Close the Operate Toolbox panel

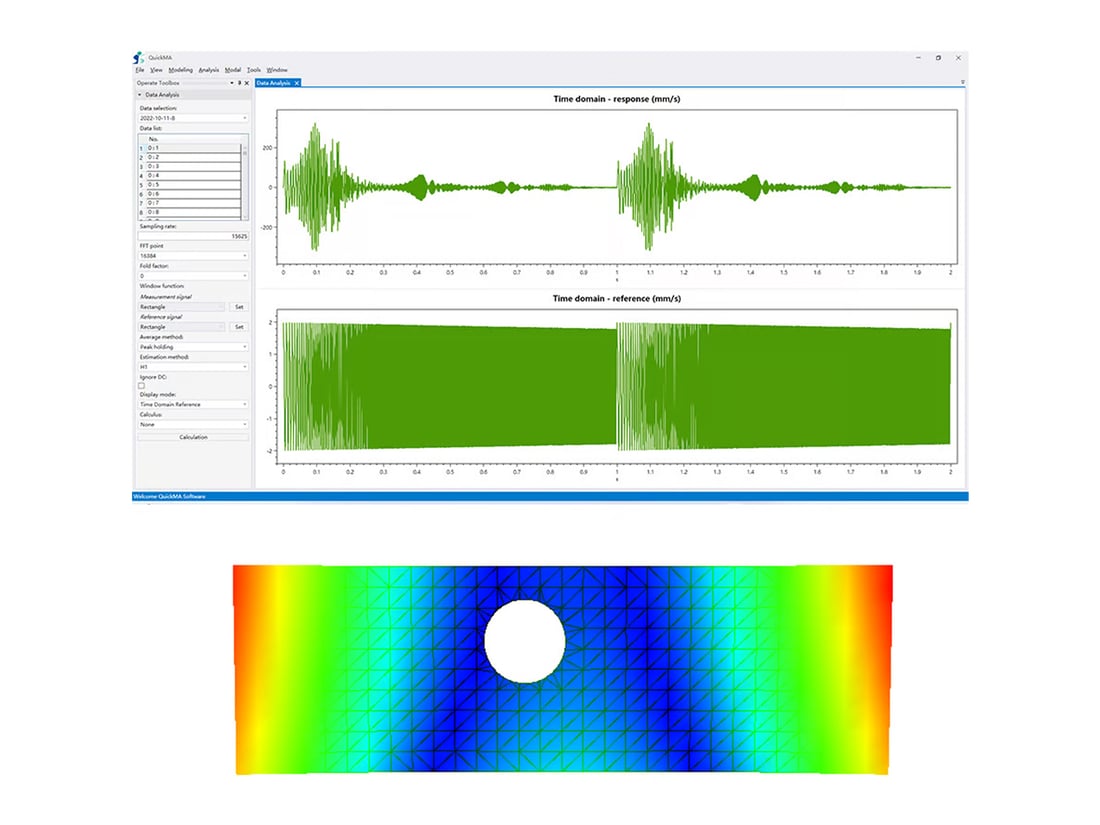click(247, 83)
